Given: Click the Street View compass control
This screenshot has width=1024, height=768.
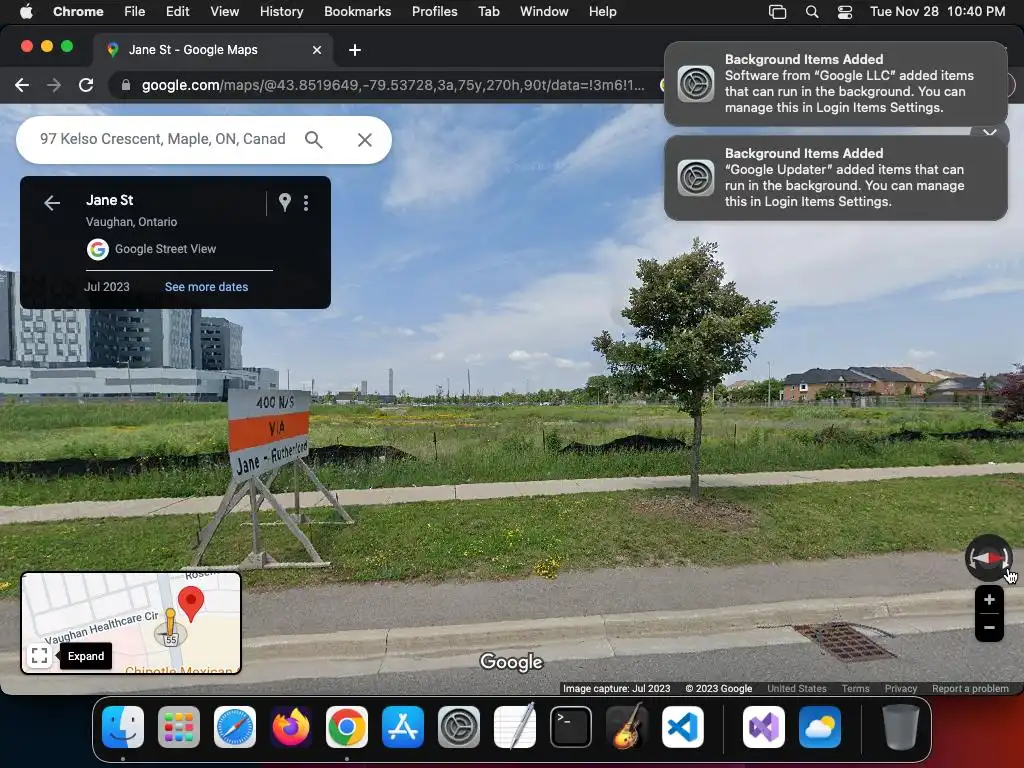Looking at the screenshot, I should tap(988, 558).
